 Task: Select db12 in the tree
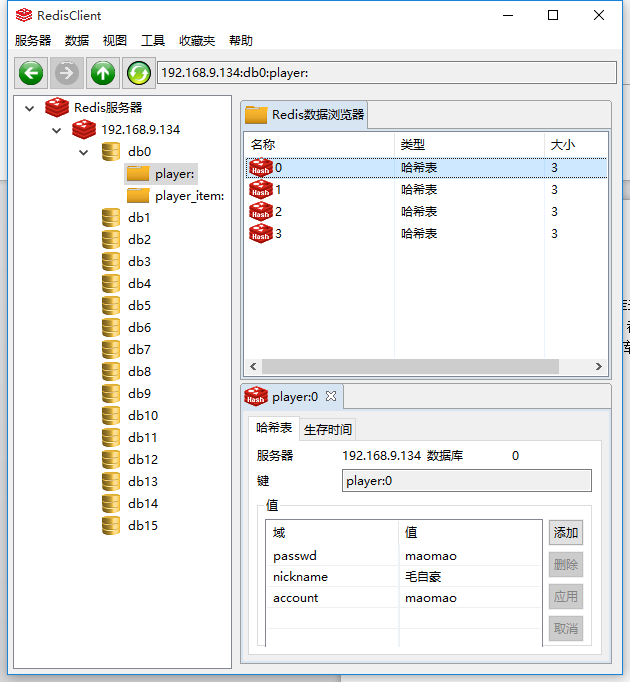click(143, 460)
